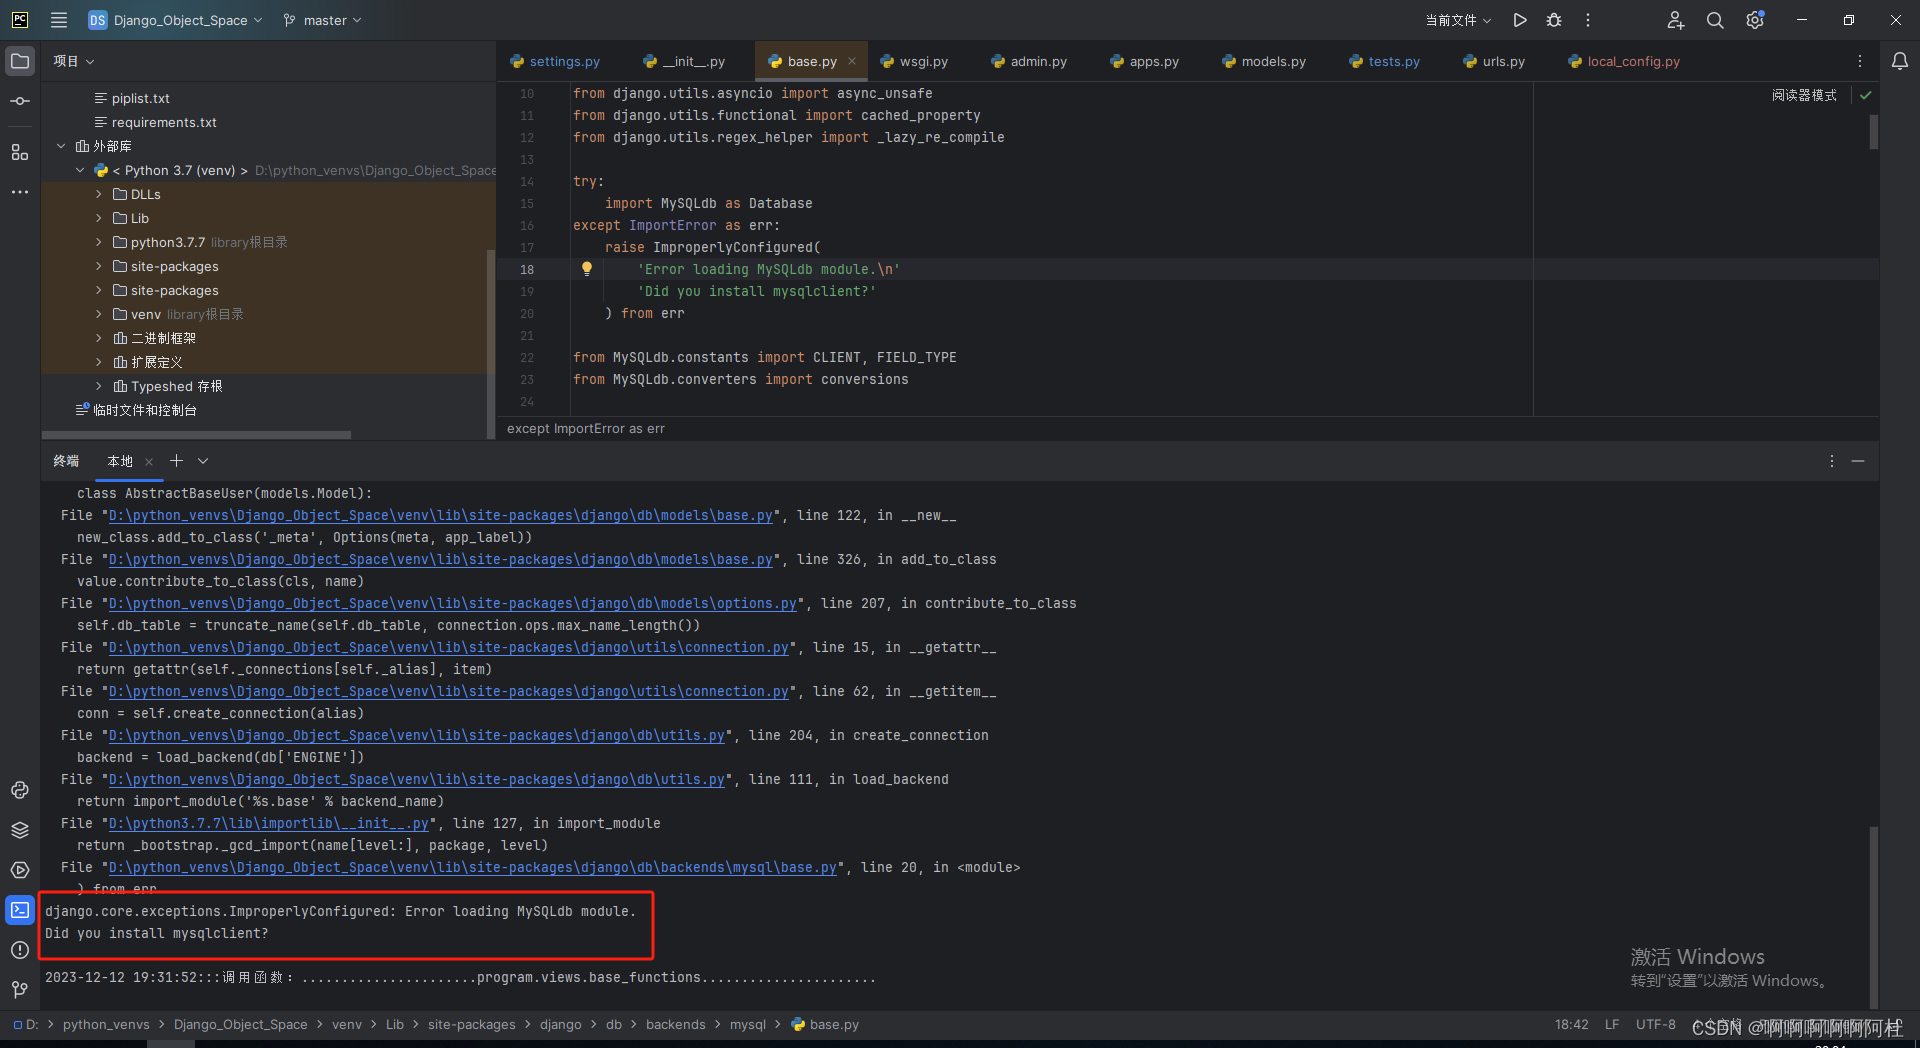Click site-packages in breadcrumb bar

pyautogui.click(x=472, y=1024)
